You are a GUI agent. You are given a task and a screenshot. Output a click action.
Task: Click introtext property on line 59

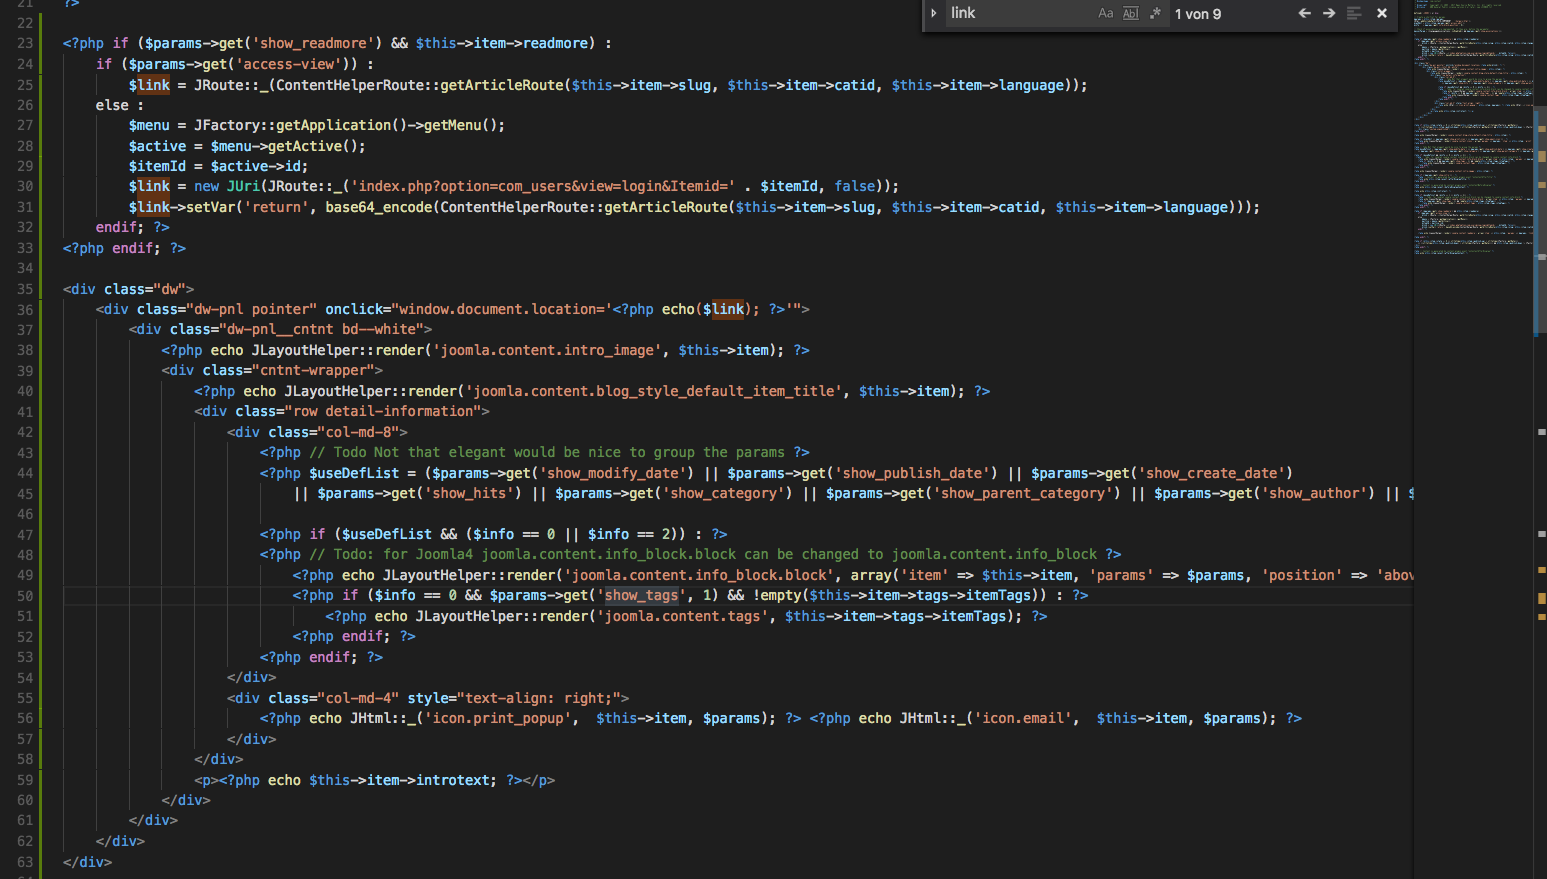[452, 780]
